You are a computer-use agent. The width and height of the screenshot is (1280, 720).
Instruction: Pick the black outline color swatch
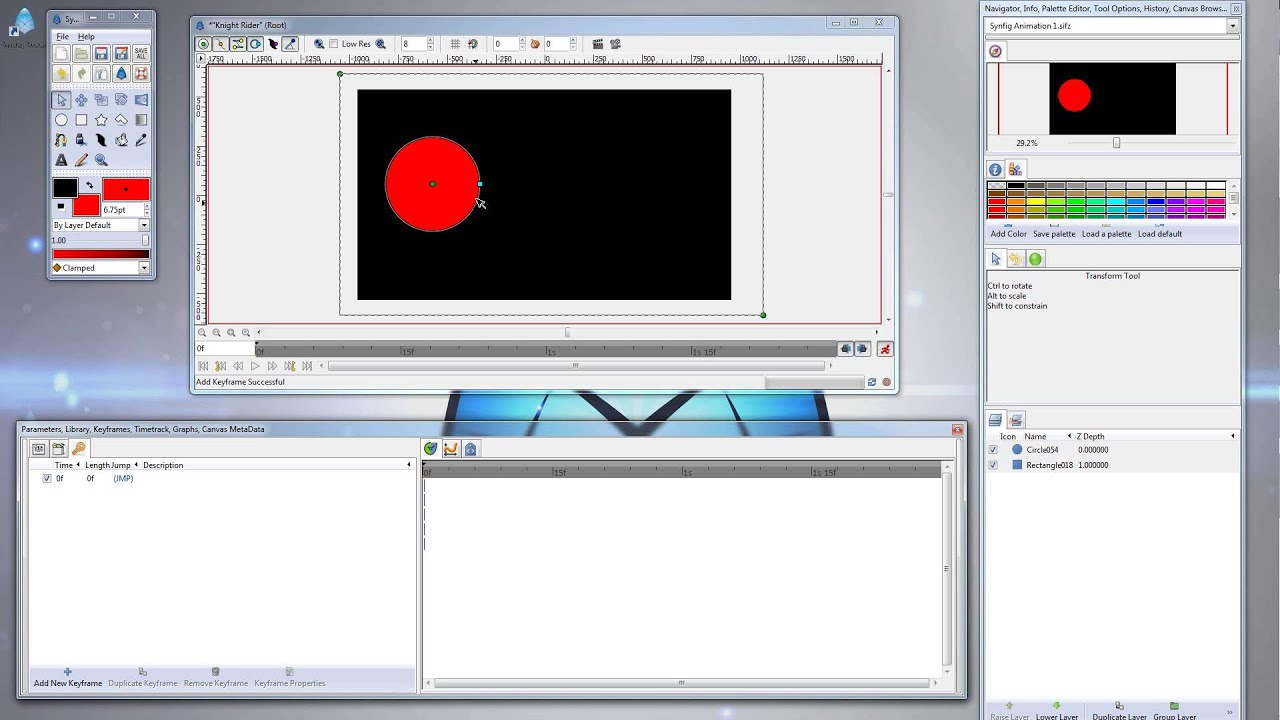coord(65,188)
